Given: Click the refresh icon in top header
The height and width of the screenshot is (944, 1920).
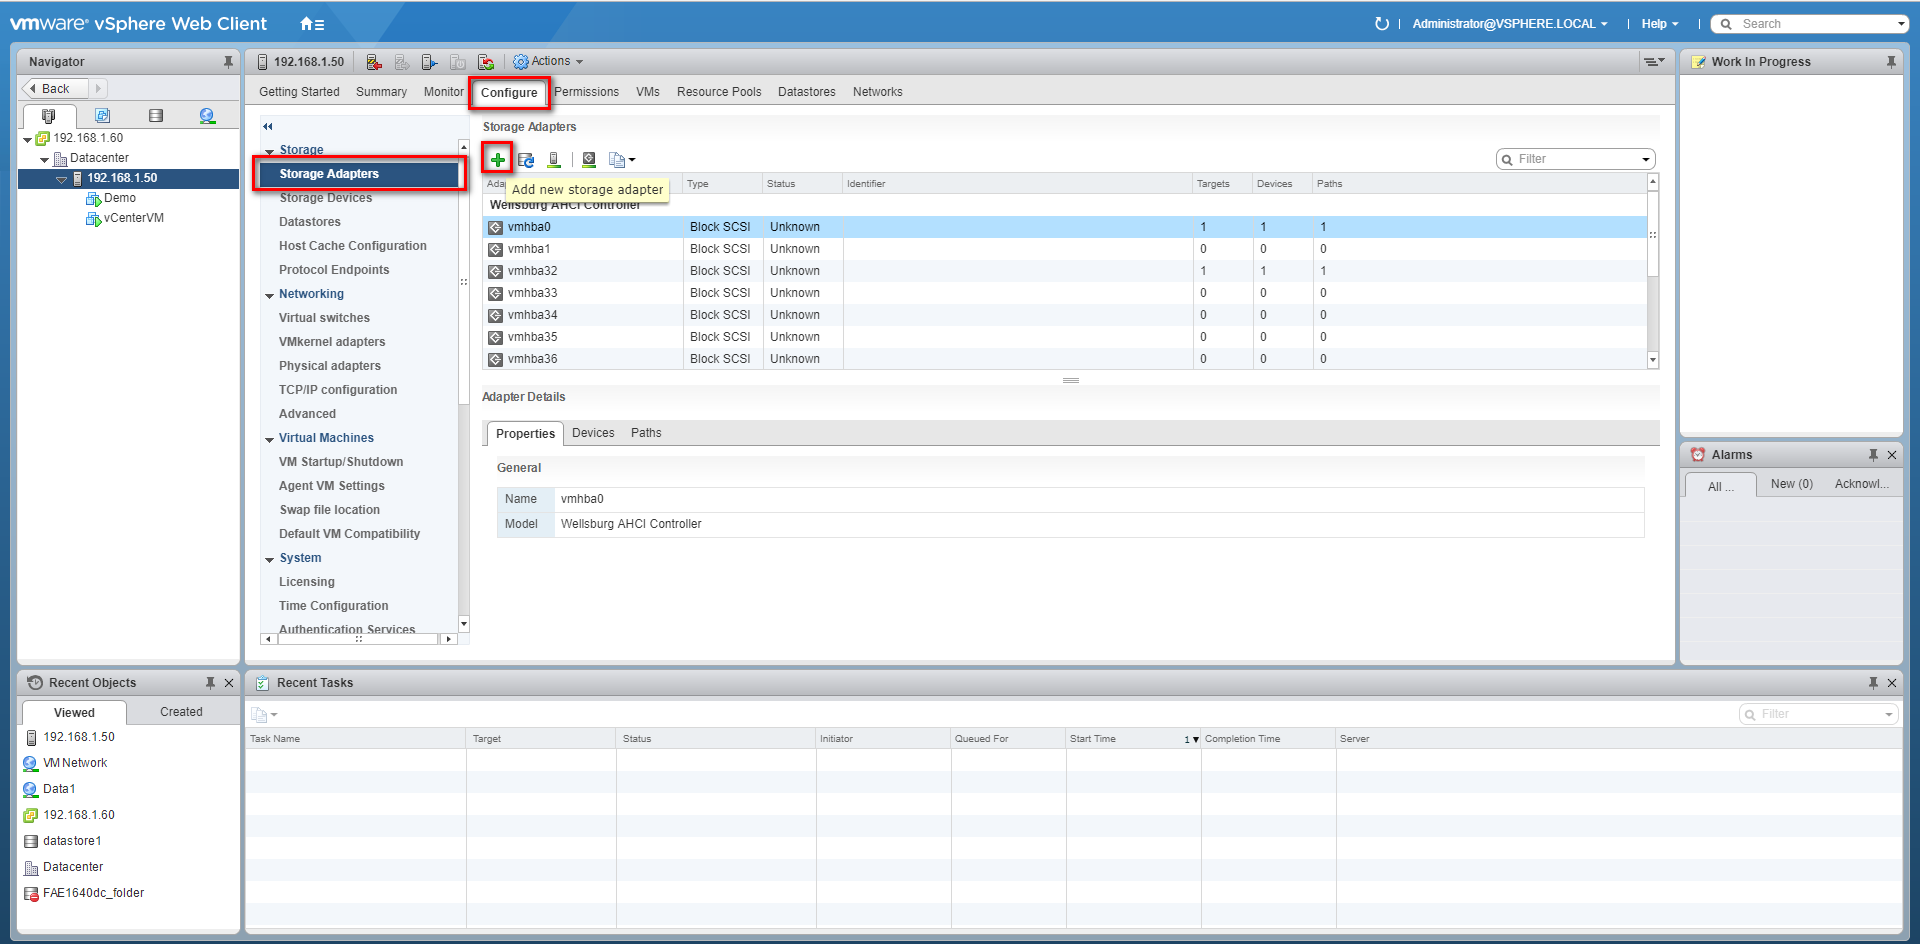Looking at the screenshot, I should pos(1382,24).
